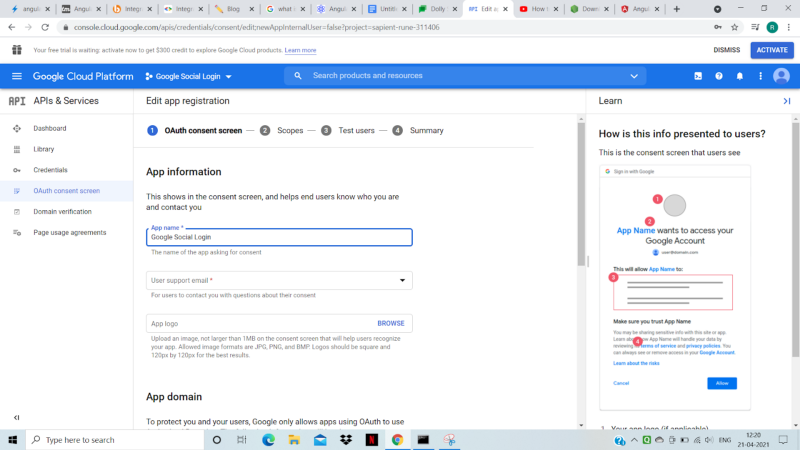Dismiss the free trial banner

click(727, 50)
